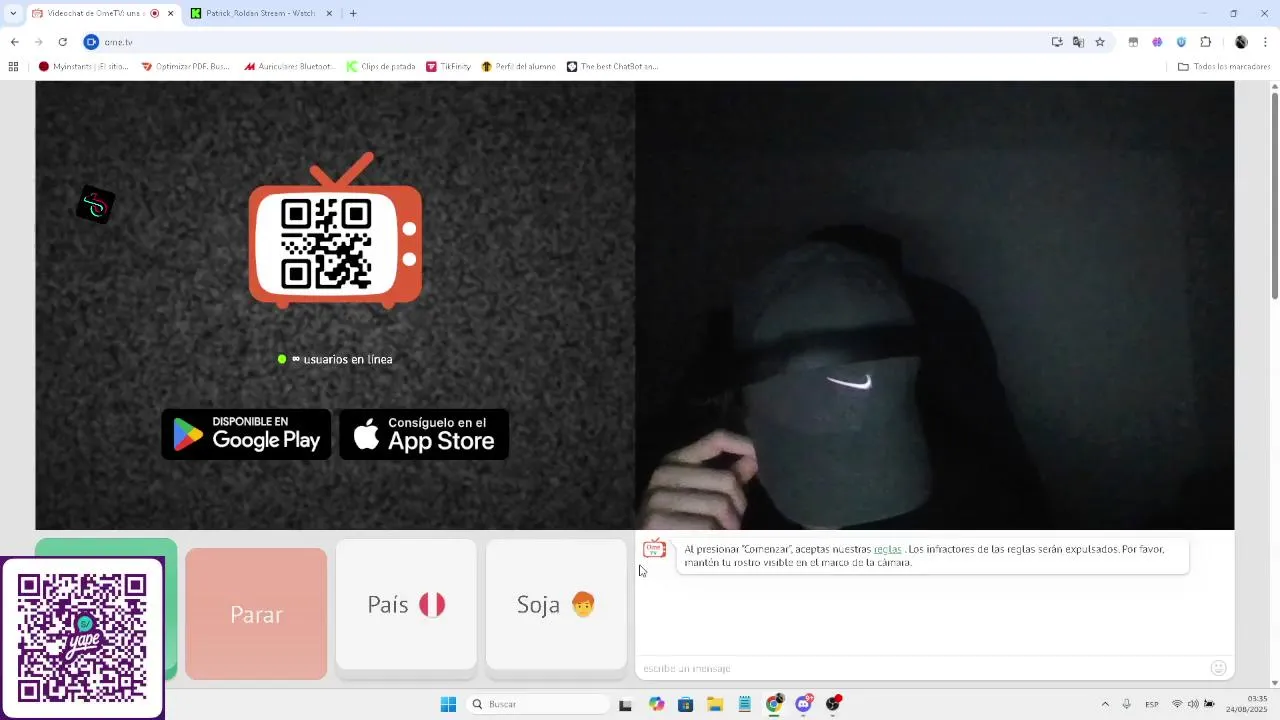
Task: Open the Myinstants bookmark
Action: pyautogui.click(x=83, y=67)
